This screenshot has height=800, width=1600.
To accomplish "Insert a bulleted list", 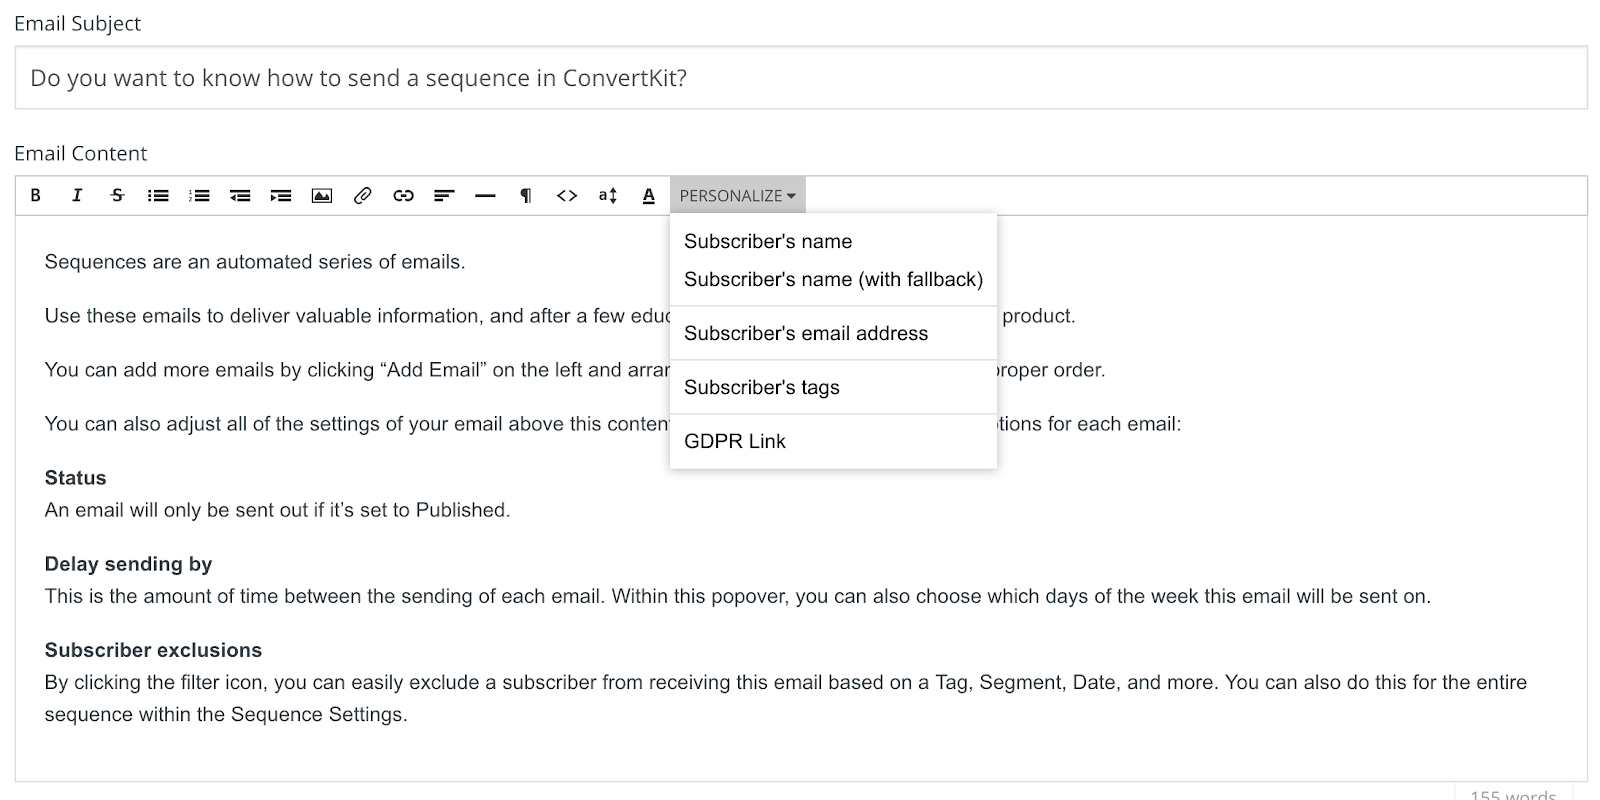I will tap(158, 196).
